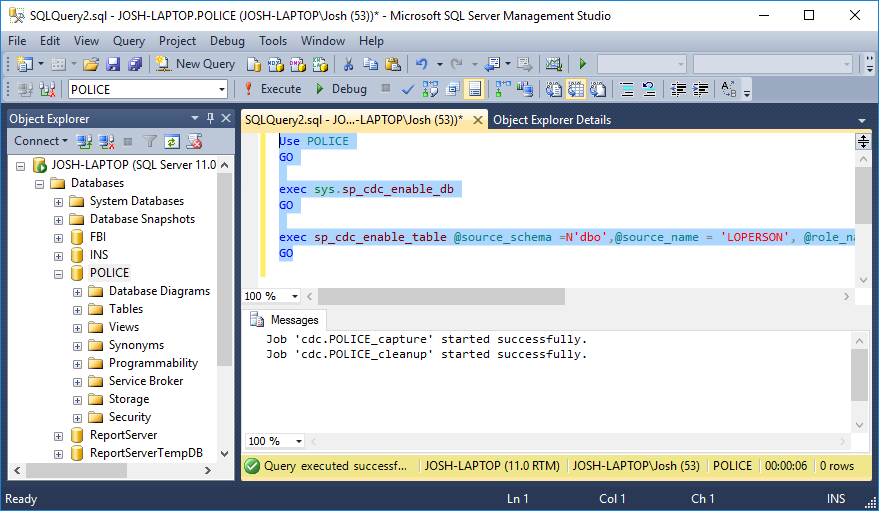This screenshot has width=879, height=511.
Task: Select the FBI database in tree
Action: point(98,237)
